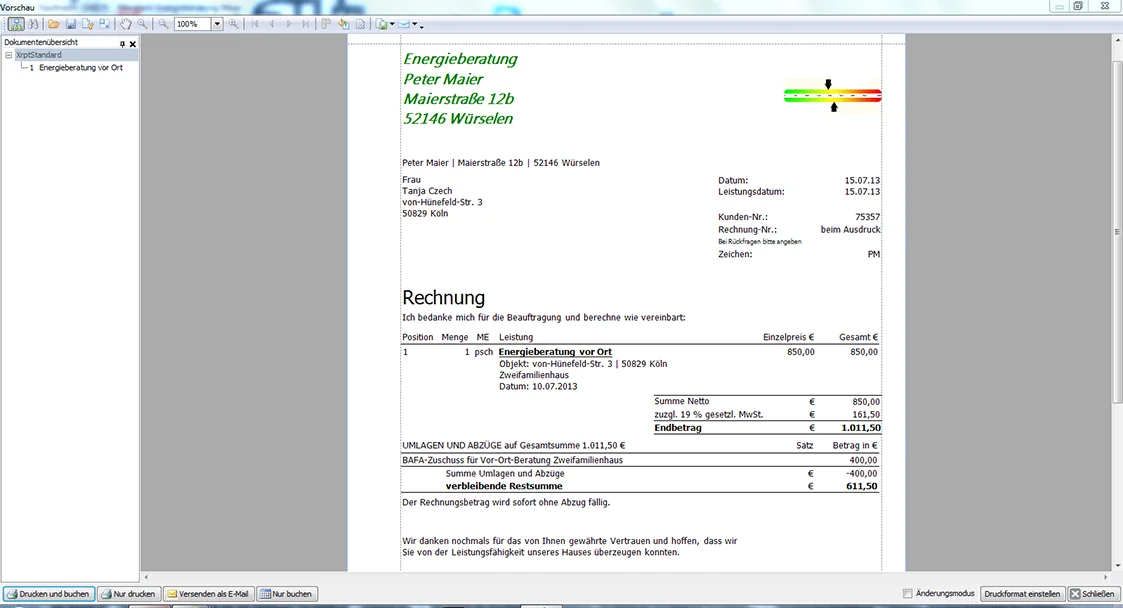Click the 'Rechnung' heading in the preview
The image size is (1123, 608).
(x=443, y=297)
